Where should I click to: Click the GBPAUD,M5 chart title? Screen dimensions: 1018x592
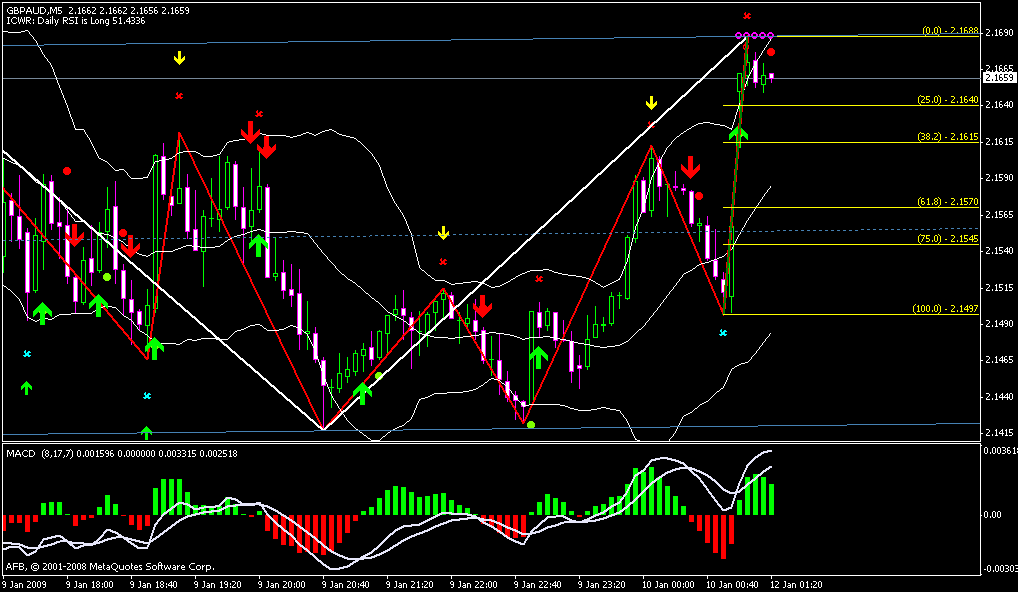click(35, 8)
